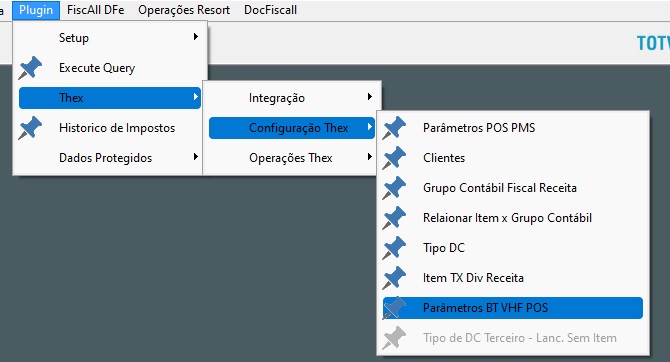670x362 pixels.
Task: Select Dados Protegidos entry
Action: click(x=110, y=158)
